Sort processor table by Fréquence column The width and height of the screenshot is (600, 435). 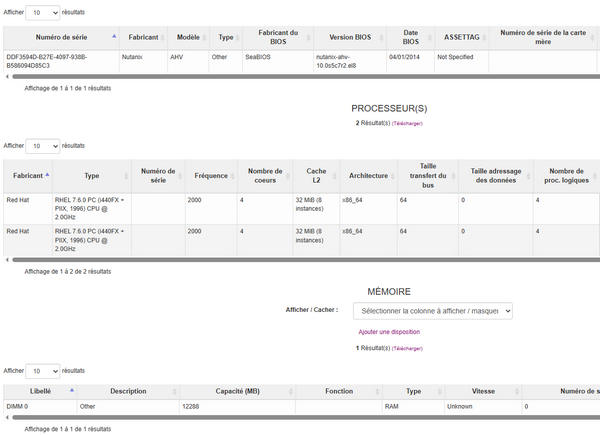click(211, 175)
